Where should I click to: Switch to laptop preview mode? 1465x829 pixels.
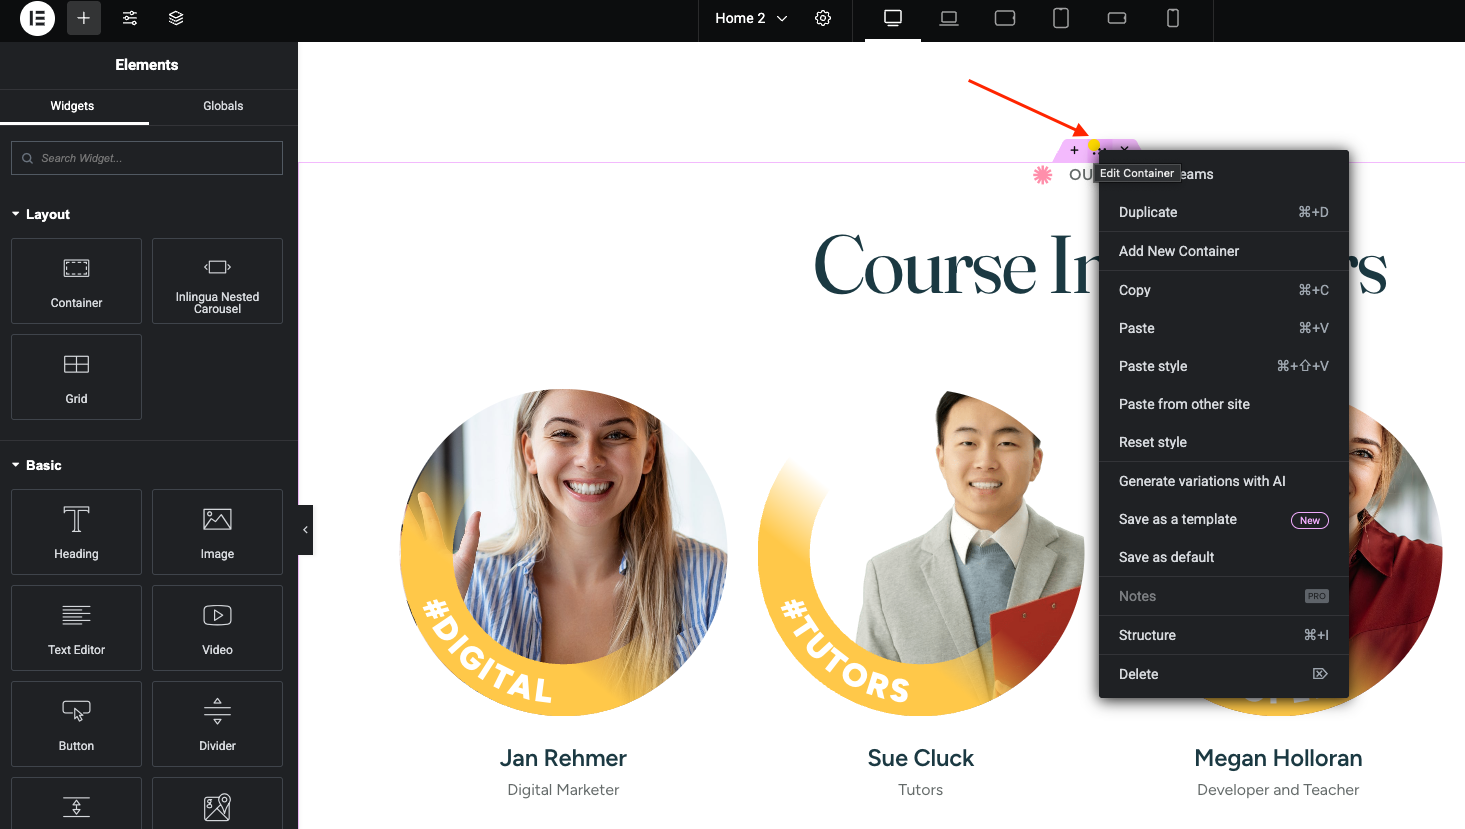949,18
